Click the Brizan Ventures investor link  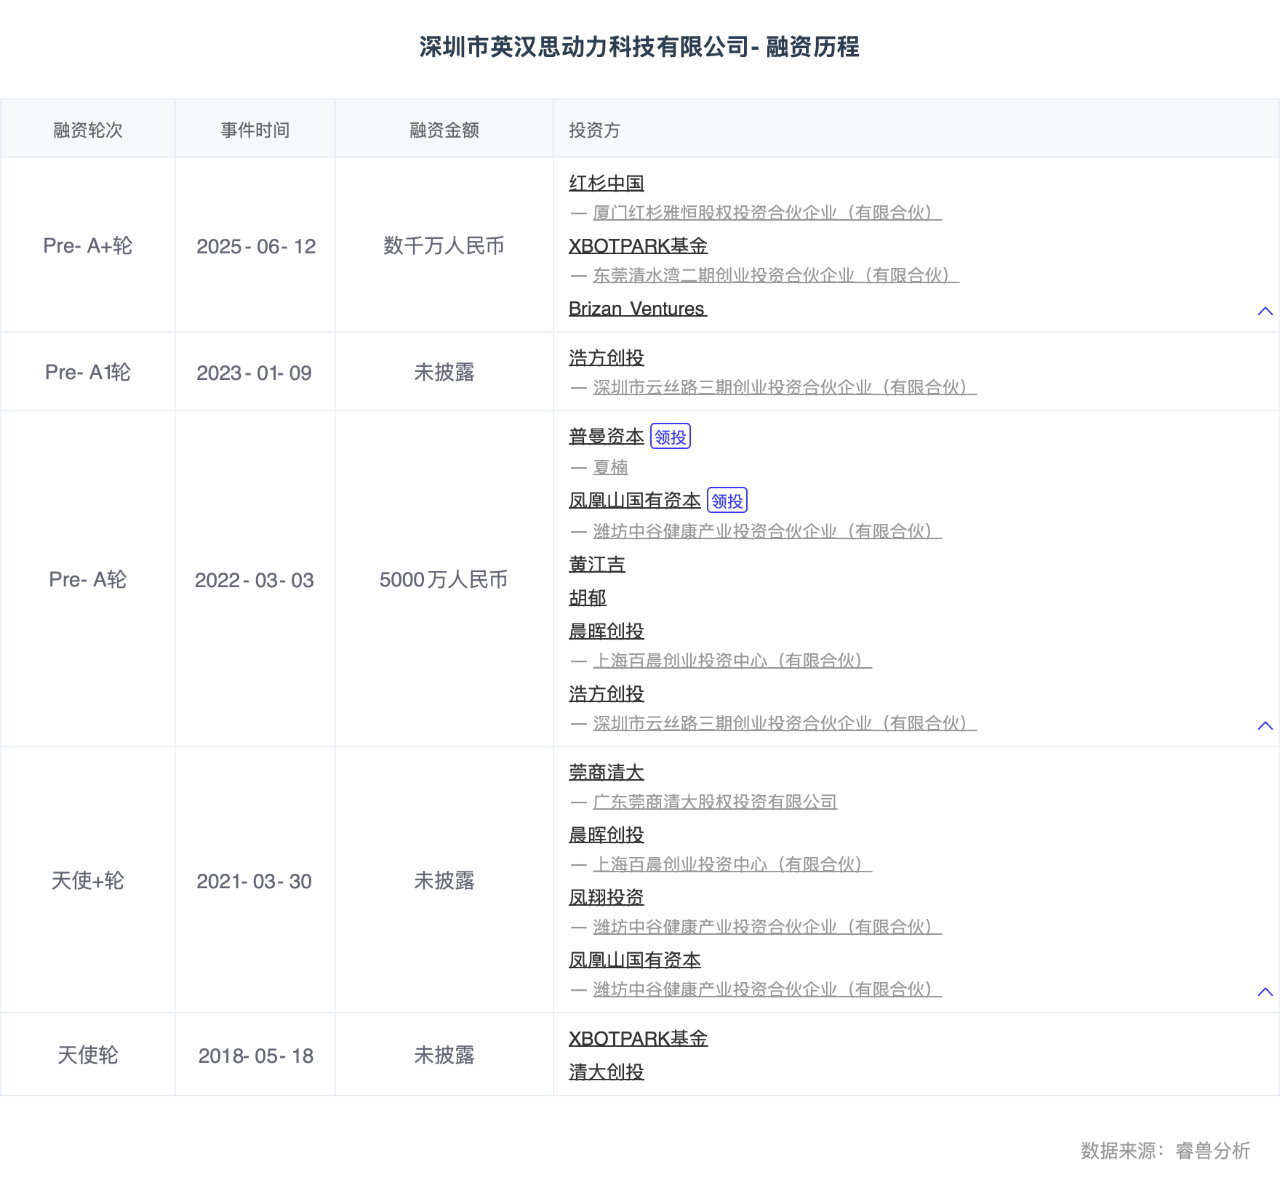[636, 309]
